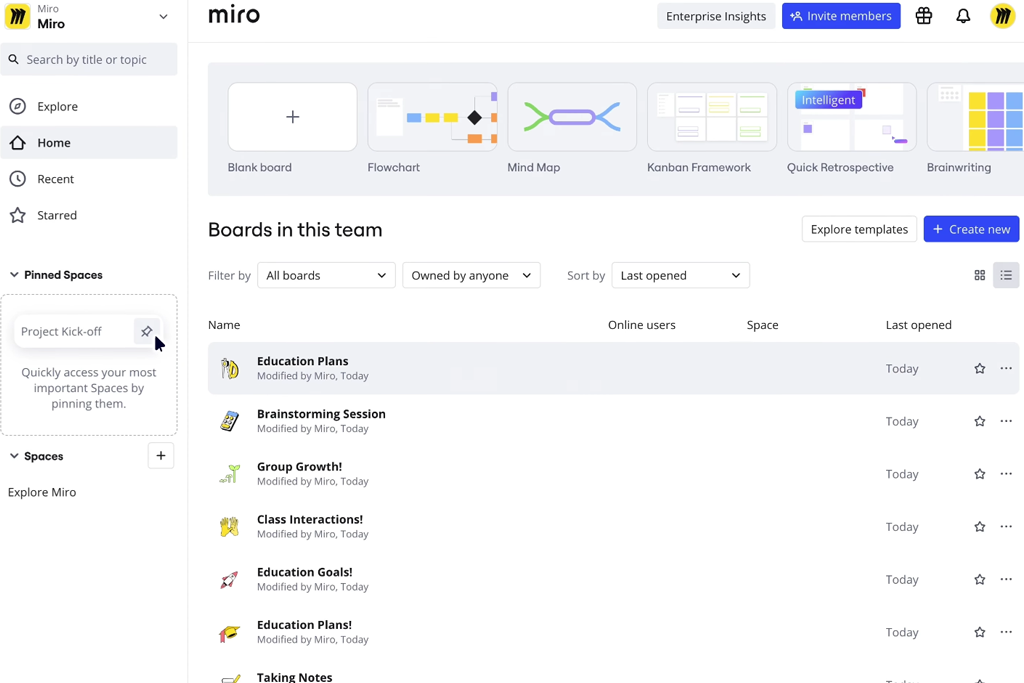The width and height of the screenshot is (1024, 683).
Task: Click the Class Interactions! hands icon
Action: tap(229, 527)
